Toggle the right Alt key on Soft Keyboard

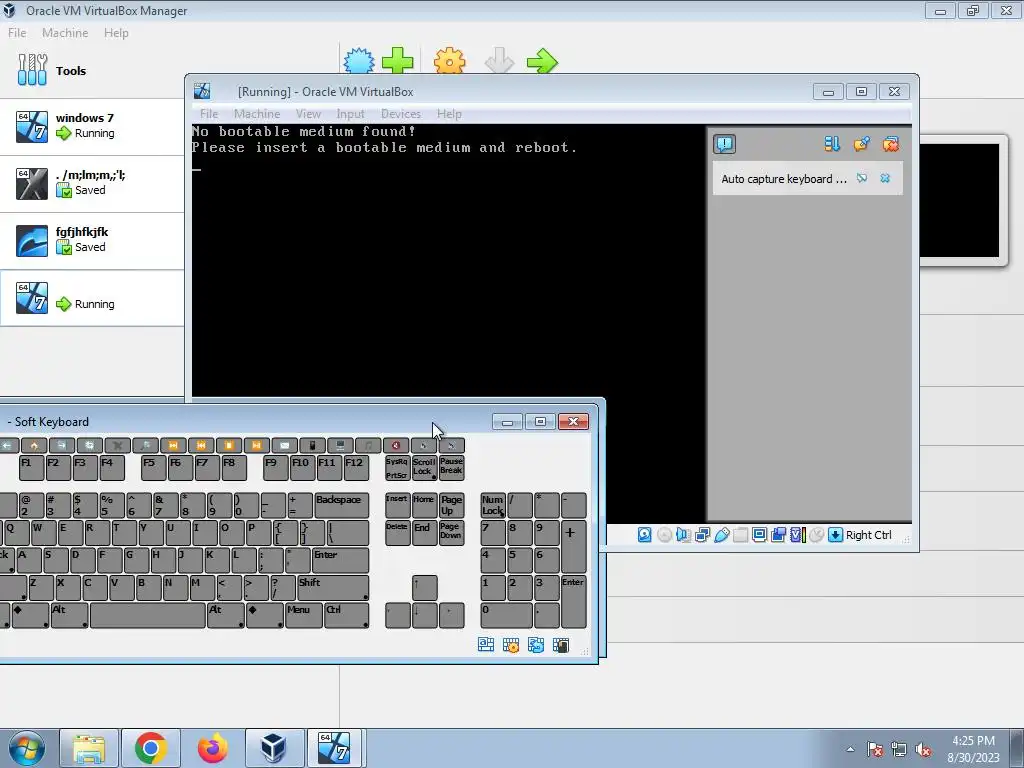(x=225, y=615)
